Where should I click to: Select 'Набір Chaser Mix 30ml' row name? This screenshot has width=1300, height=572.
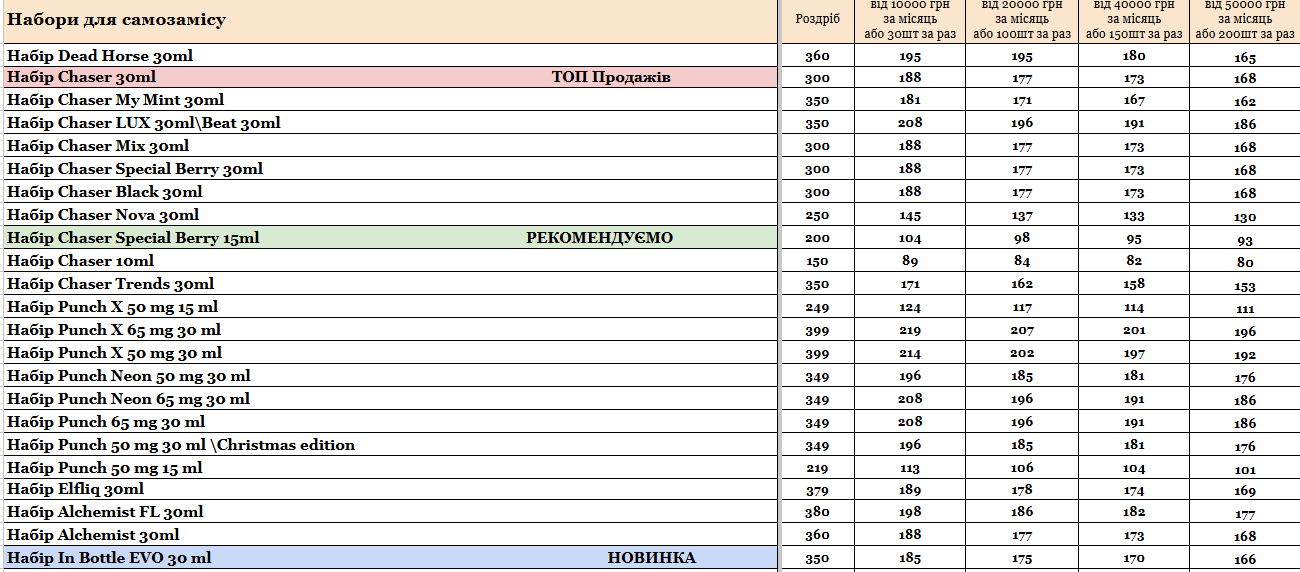[98, 146]
